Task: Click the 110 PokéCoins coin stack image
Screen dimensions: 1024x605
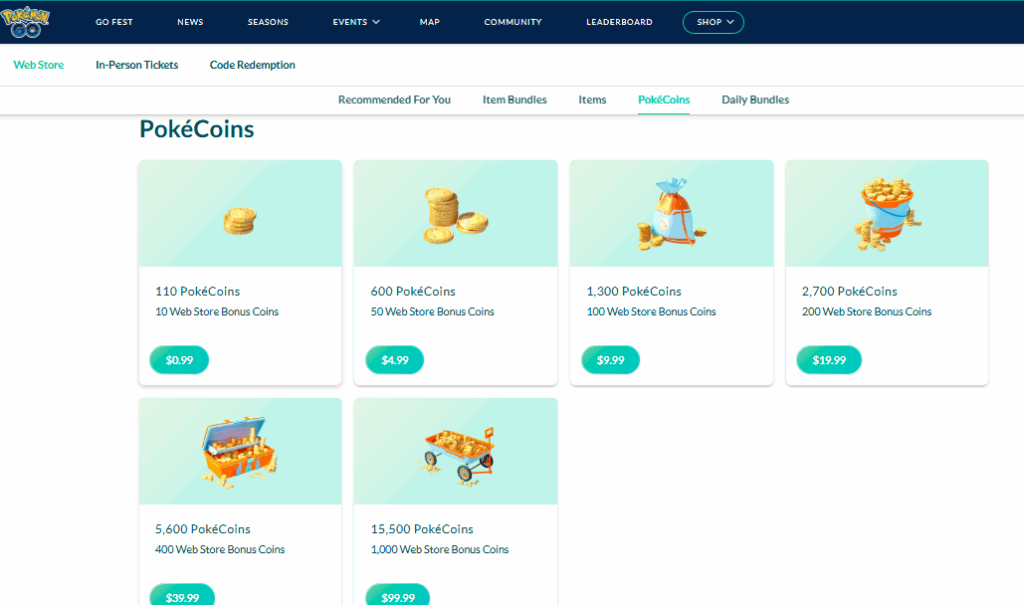Action: (240, 221)
